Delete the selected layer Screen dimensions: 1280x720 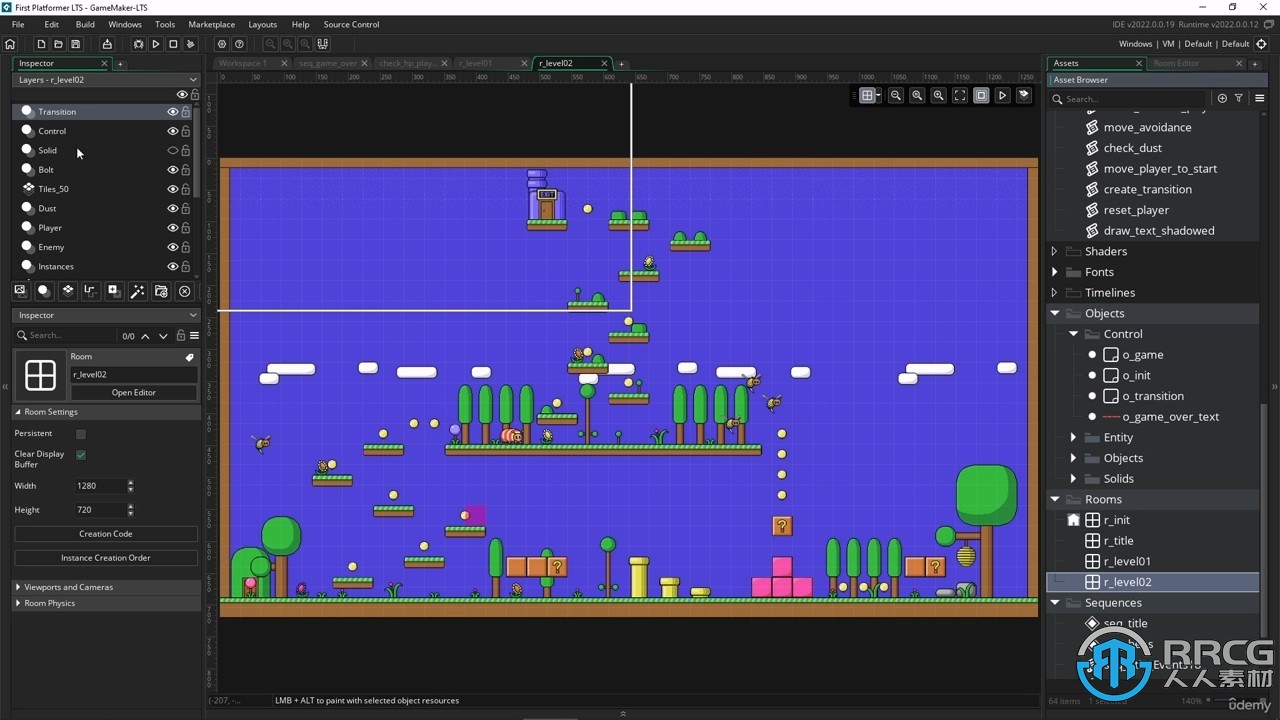point(184,291)
